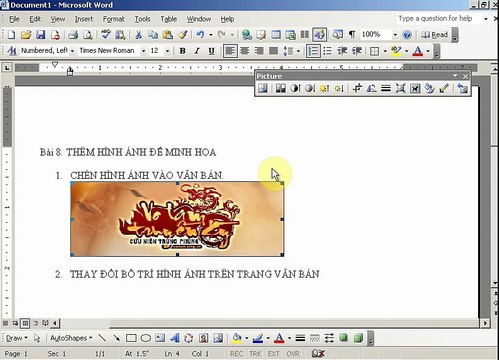The image size is (499, 360).
Task: Open the Style dropdown Numbered, Left
Action: point(72,51)
